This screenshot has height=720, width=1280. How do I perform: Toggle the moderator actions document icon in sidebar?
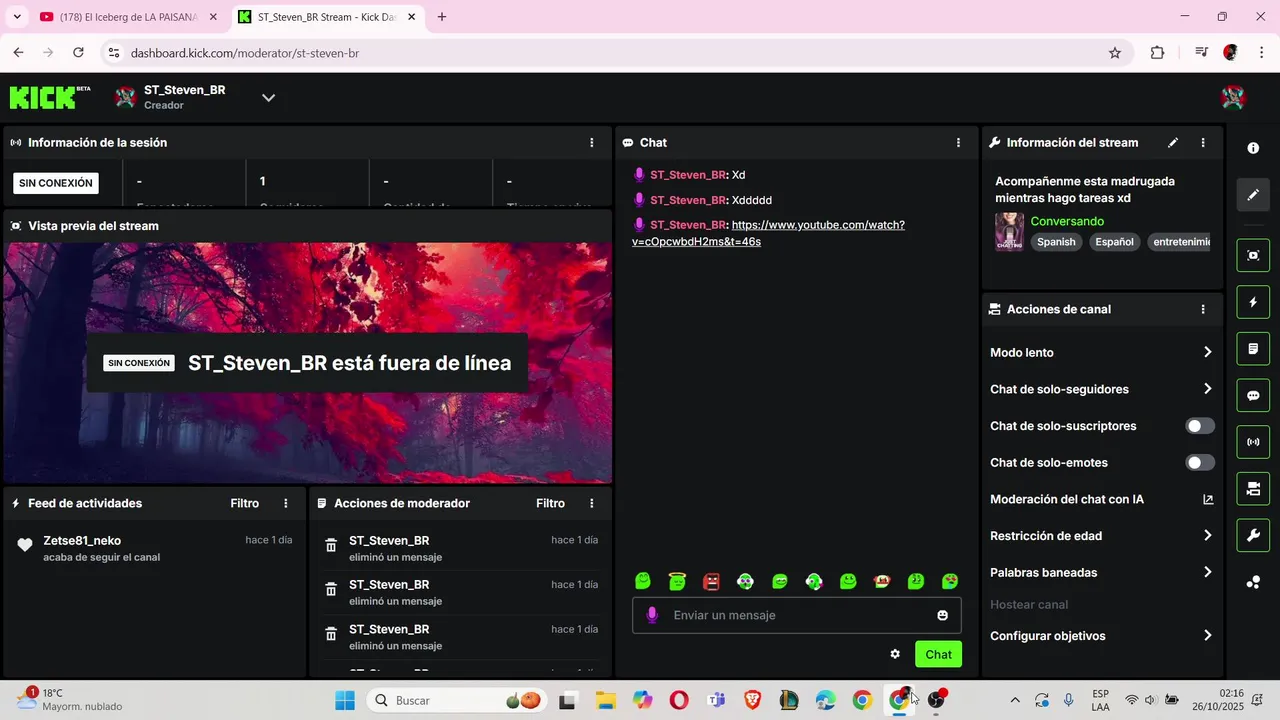click(1253, 349)
